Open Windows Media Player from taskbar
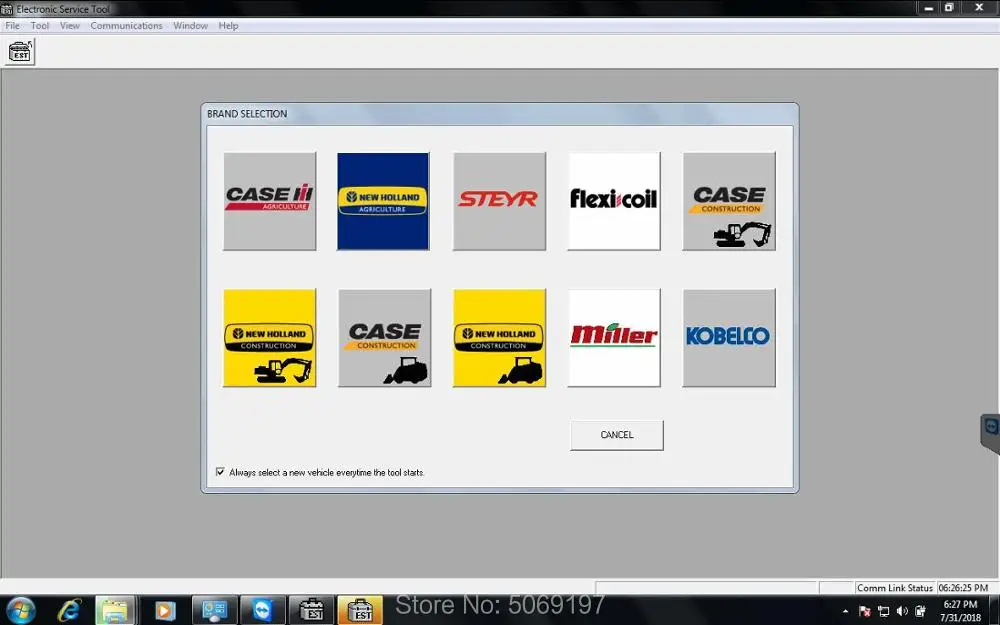 [165, 611]
